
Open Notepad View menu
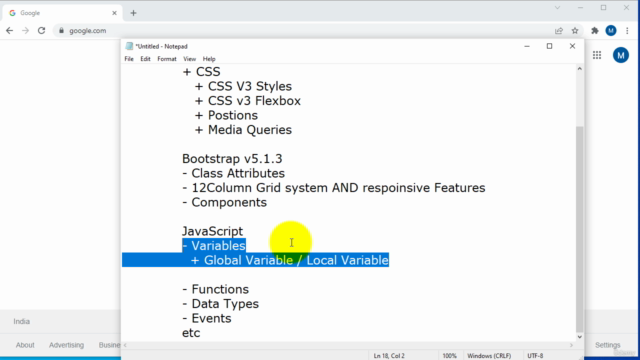pyautogui.click(x=189, y=59)
